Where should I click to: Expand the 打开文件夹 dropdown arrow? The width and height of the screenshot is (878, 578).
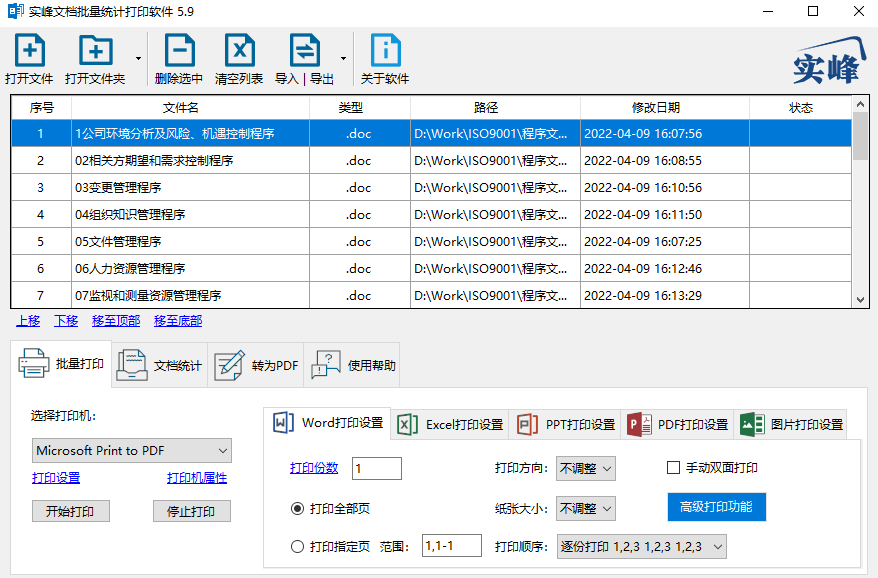pyautogui.click(x=138, y=59)
